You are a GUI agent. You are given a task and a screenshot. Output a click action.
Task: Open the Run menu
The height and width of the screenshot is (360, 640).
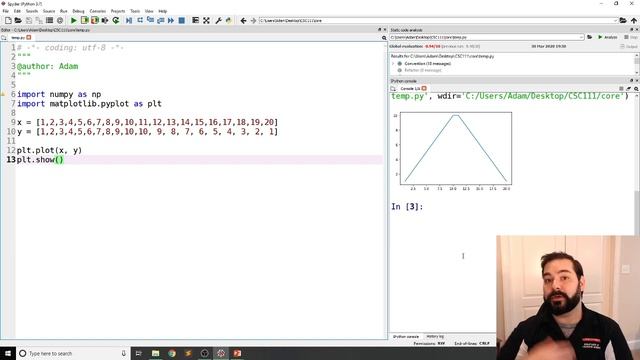pyautogui.click(x=64, y=11)
